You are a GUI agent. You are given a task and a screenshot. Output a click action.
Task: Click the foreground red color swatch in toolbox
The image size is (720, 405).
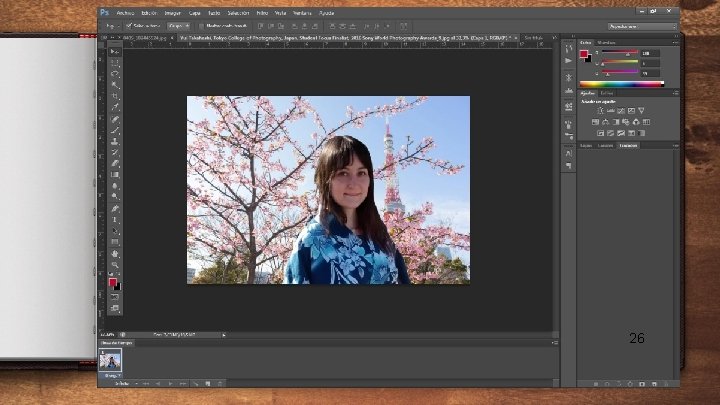pos(112,282)
